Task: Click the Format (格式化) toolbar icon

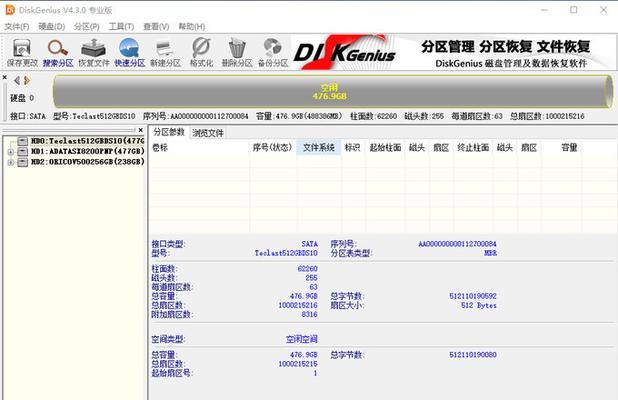Action: coord(201,52)
